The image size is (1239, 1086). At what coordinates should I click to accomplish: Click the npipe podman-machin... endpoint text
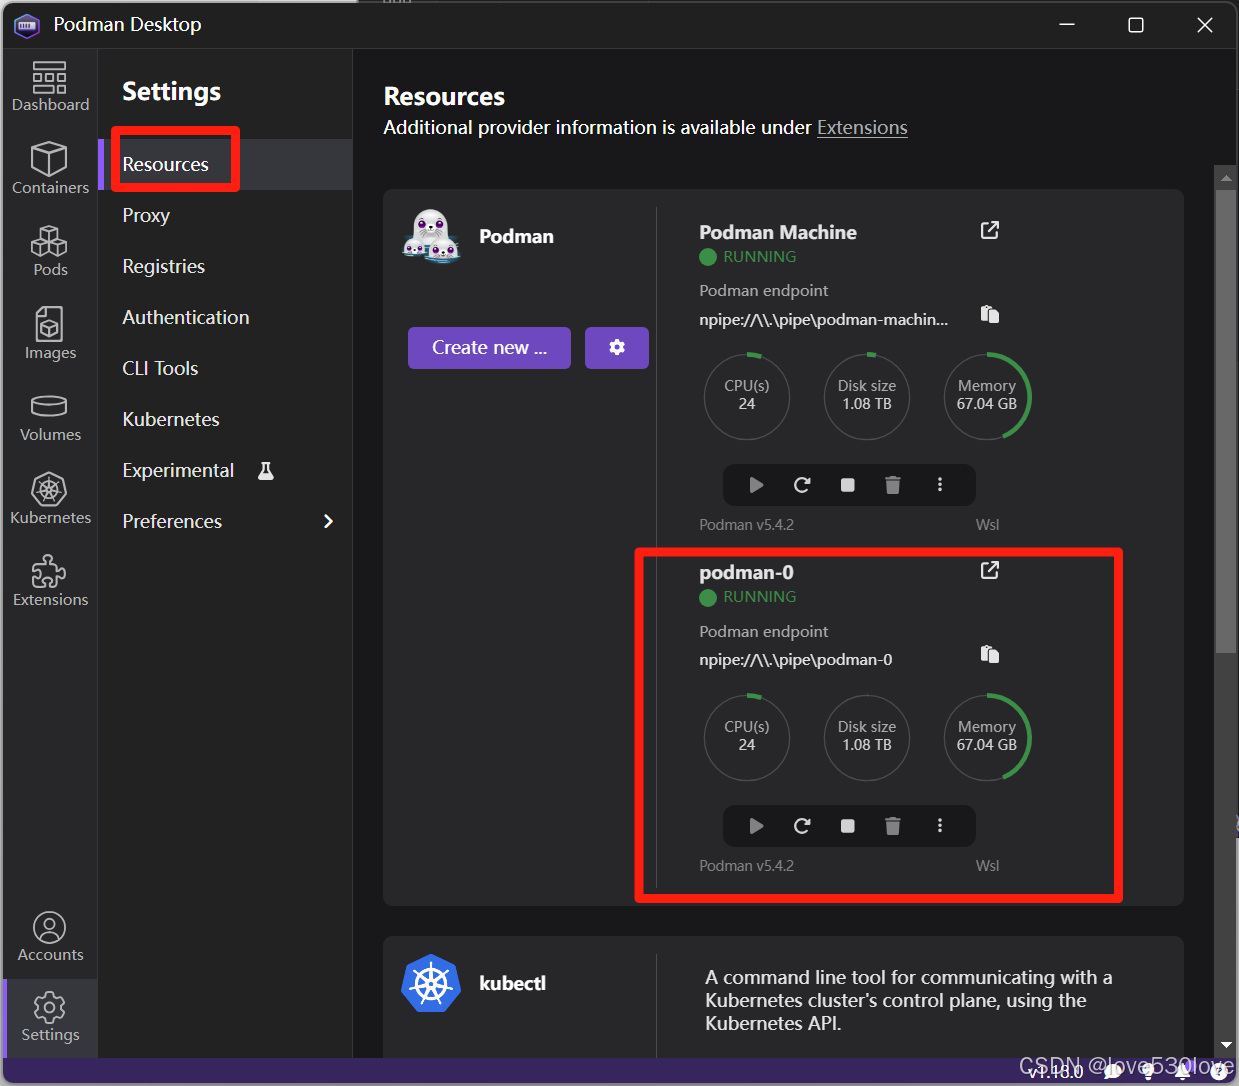tap(823, 320)
